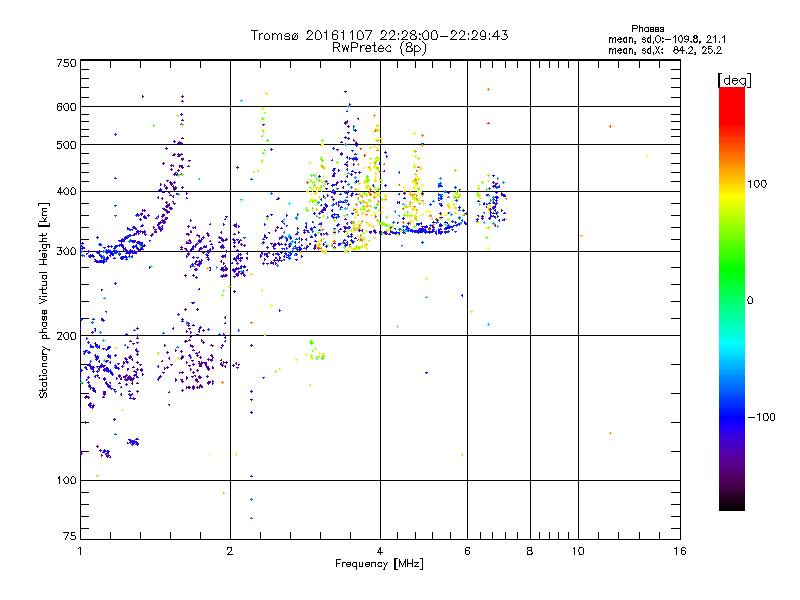
Task: Click the y-axis tick label '200'
Action: 66,336
